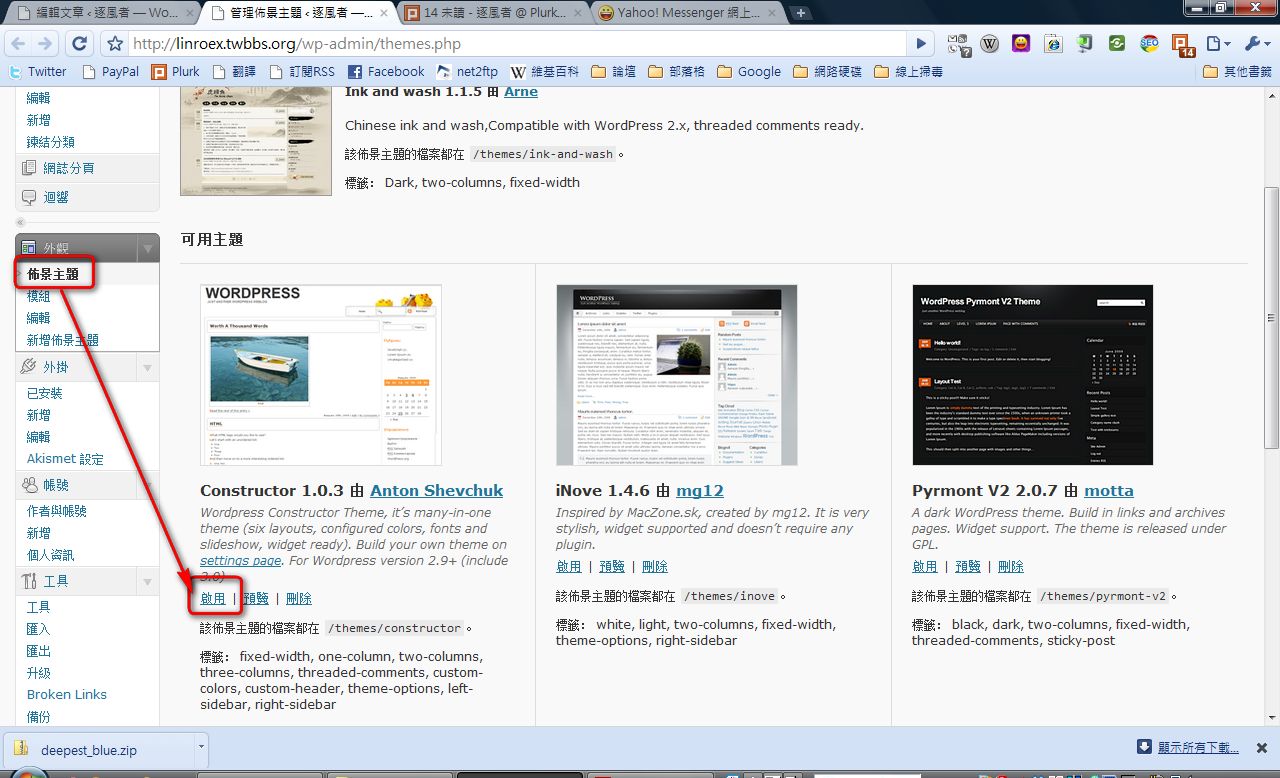Collapse the 帳號 section arrow
The width and height of the screenshot is (1280, 778).
tap(148, 485)
